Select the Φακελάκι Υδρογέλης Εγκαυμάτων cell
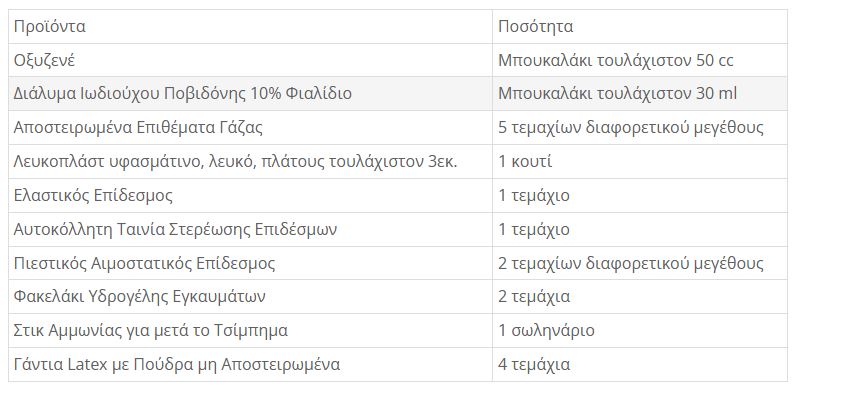The width and height of the screenshot is (848, 394). click(250, 297)
